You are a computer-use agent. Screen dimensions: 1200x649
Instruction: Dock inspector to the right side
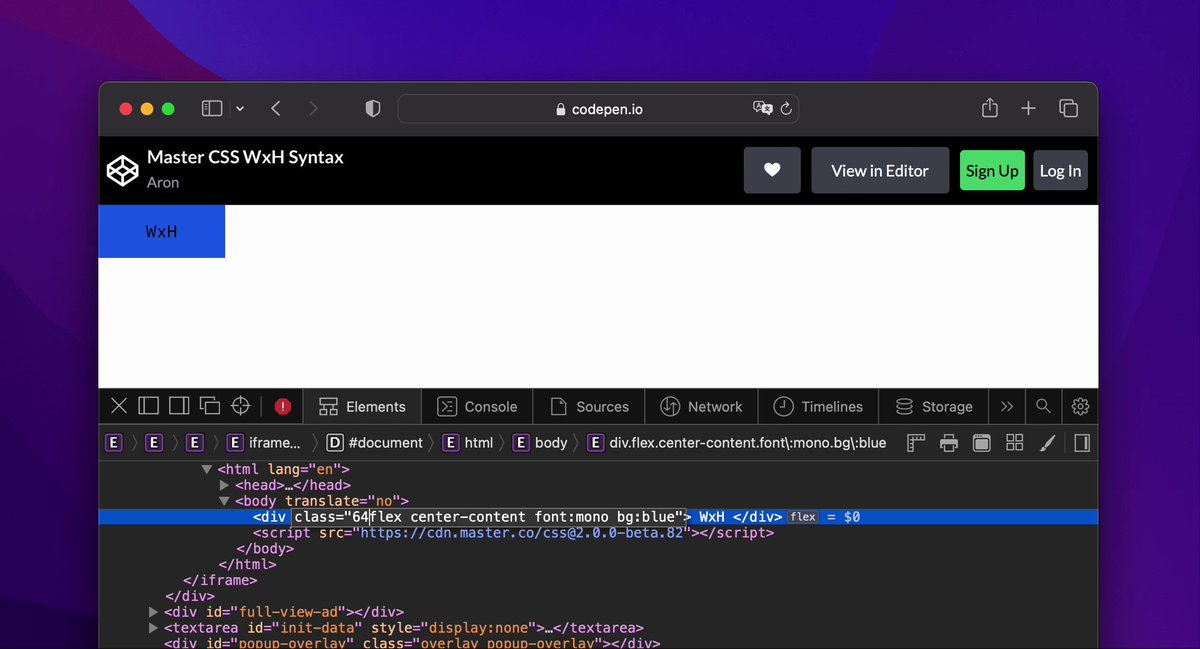click(x=179, y=406)
